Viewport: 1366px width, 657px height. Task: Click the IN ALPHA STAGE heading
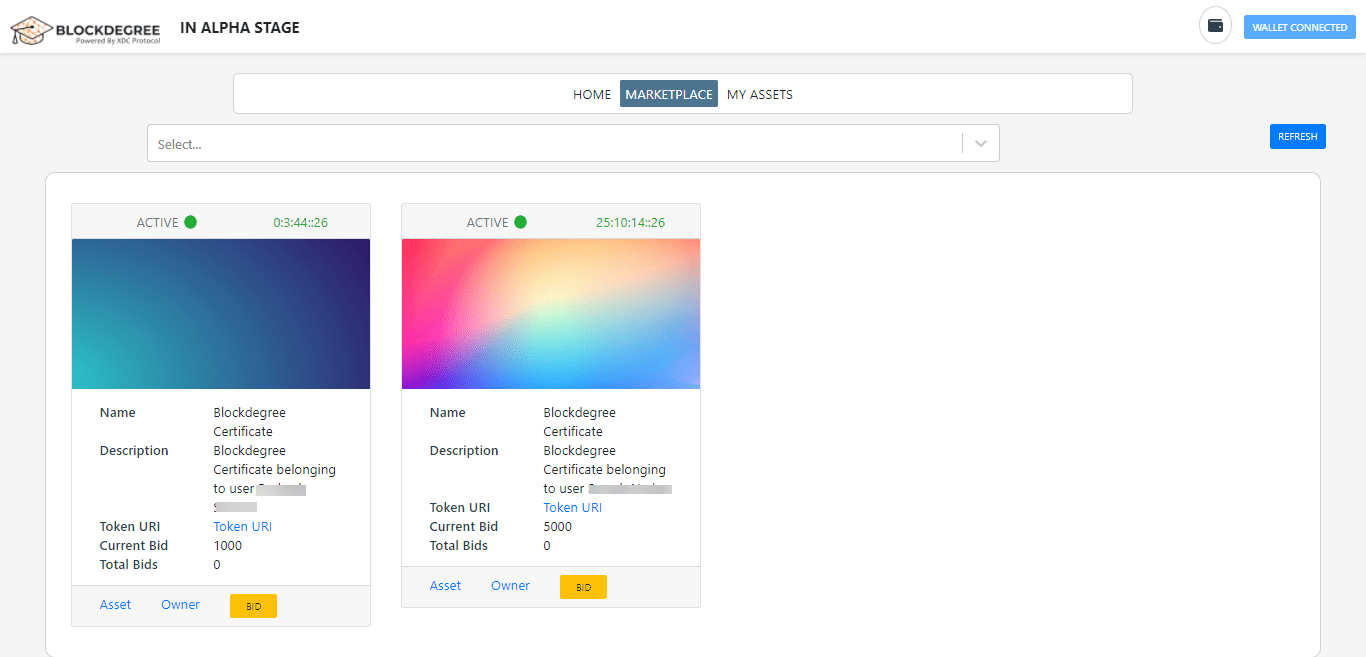[x=240, y=27]
